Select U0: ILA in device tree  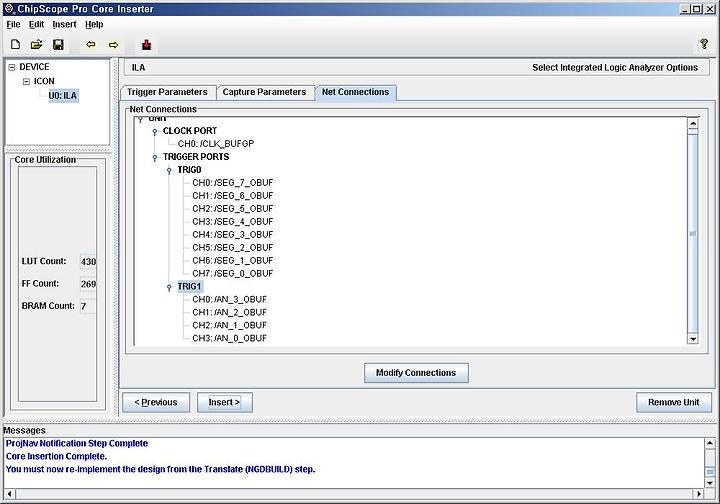(x=63, y=95)
